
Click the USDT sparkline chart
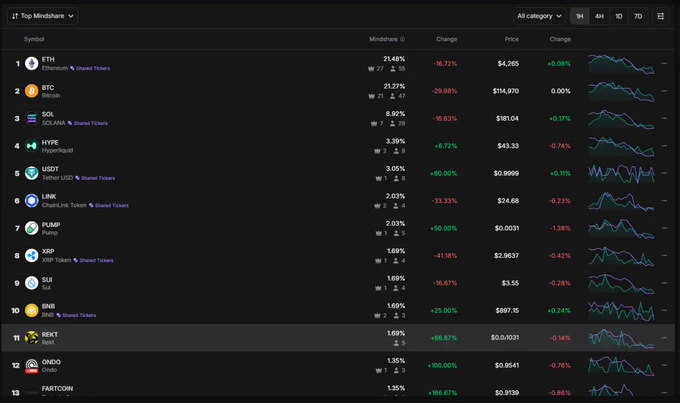[621, 174]
